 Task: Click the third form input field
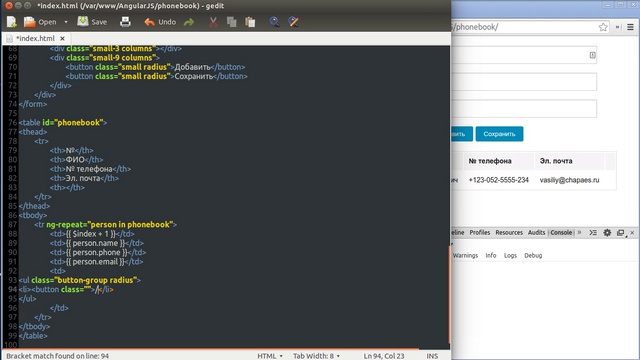[x=524, y=109]
